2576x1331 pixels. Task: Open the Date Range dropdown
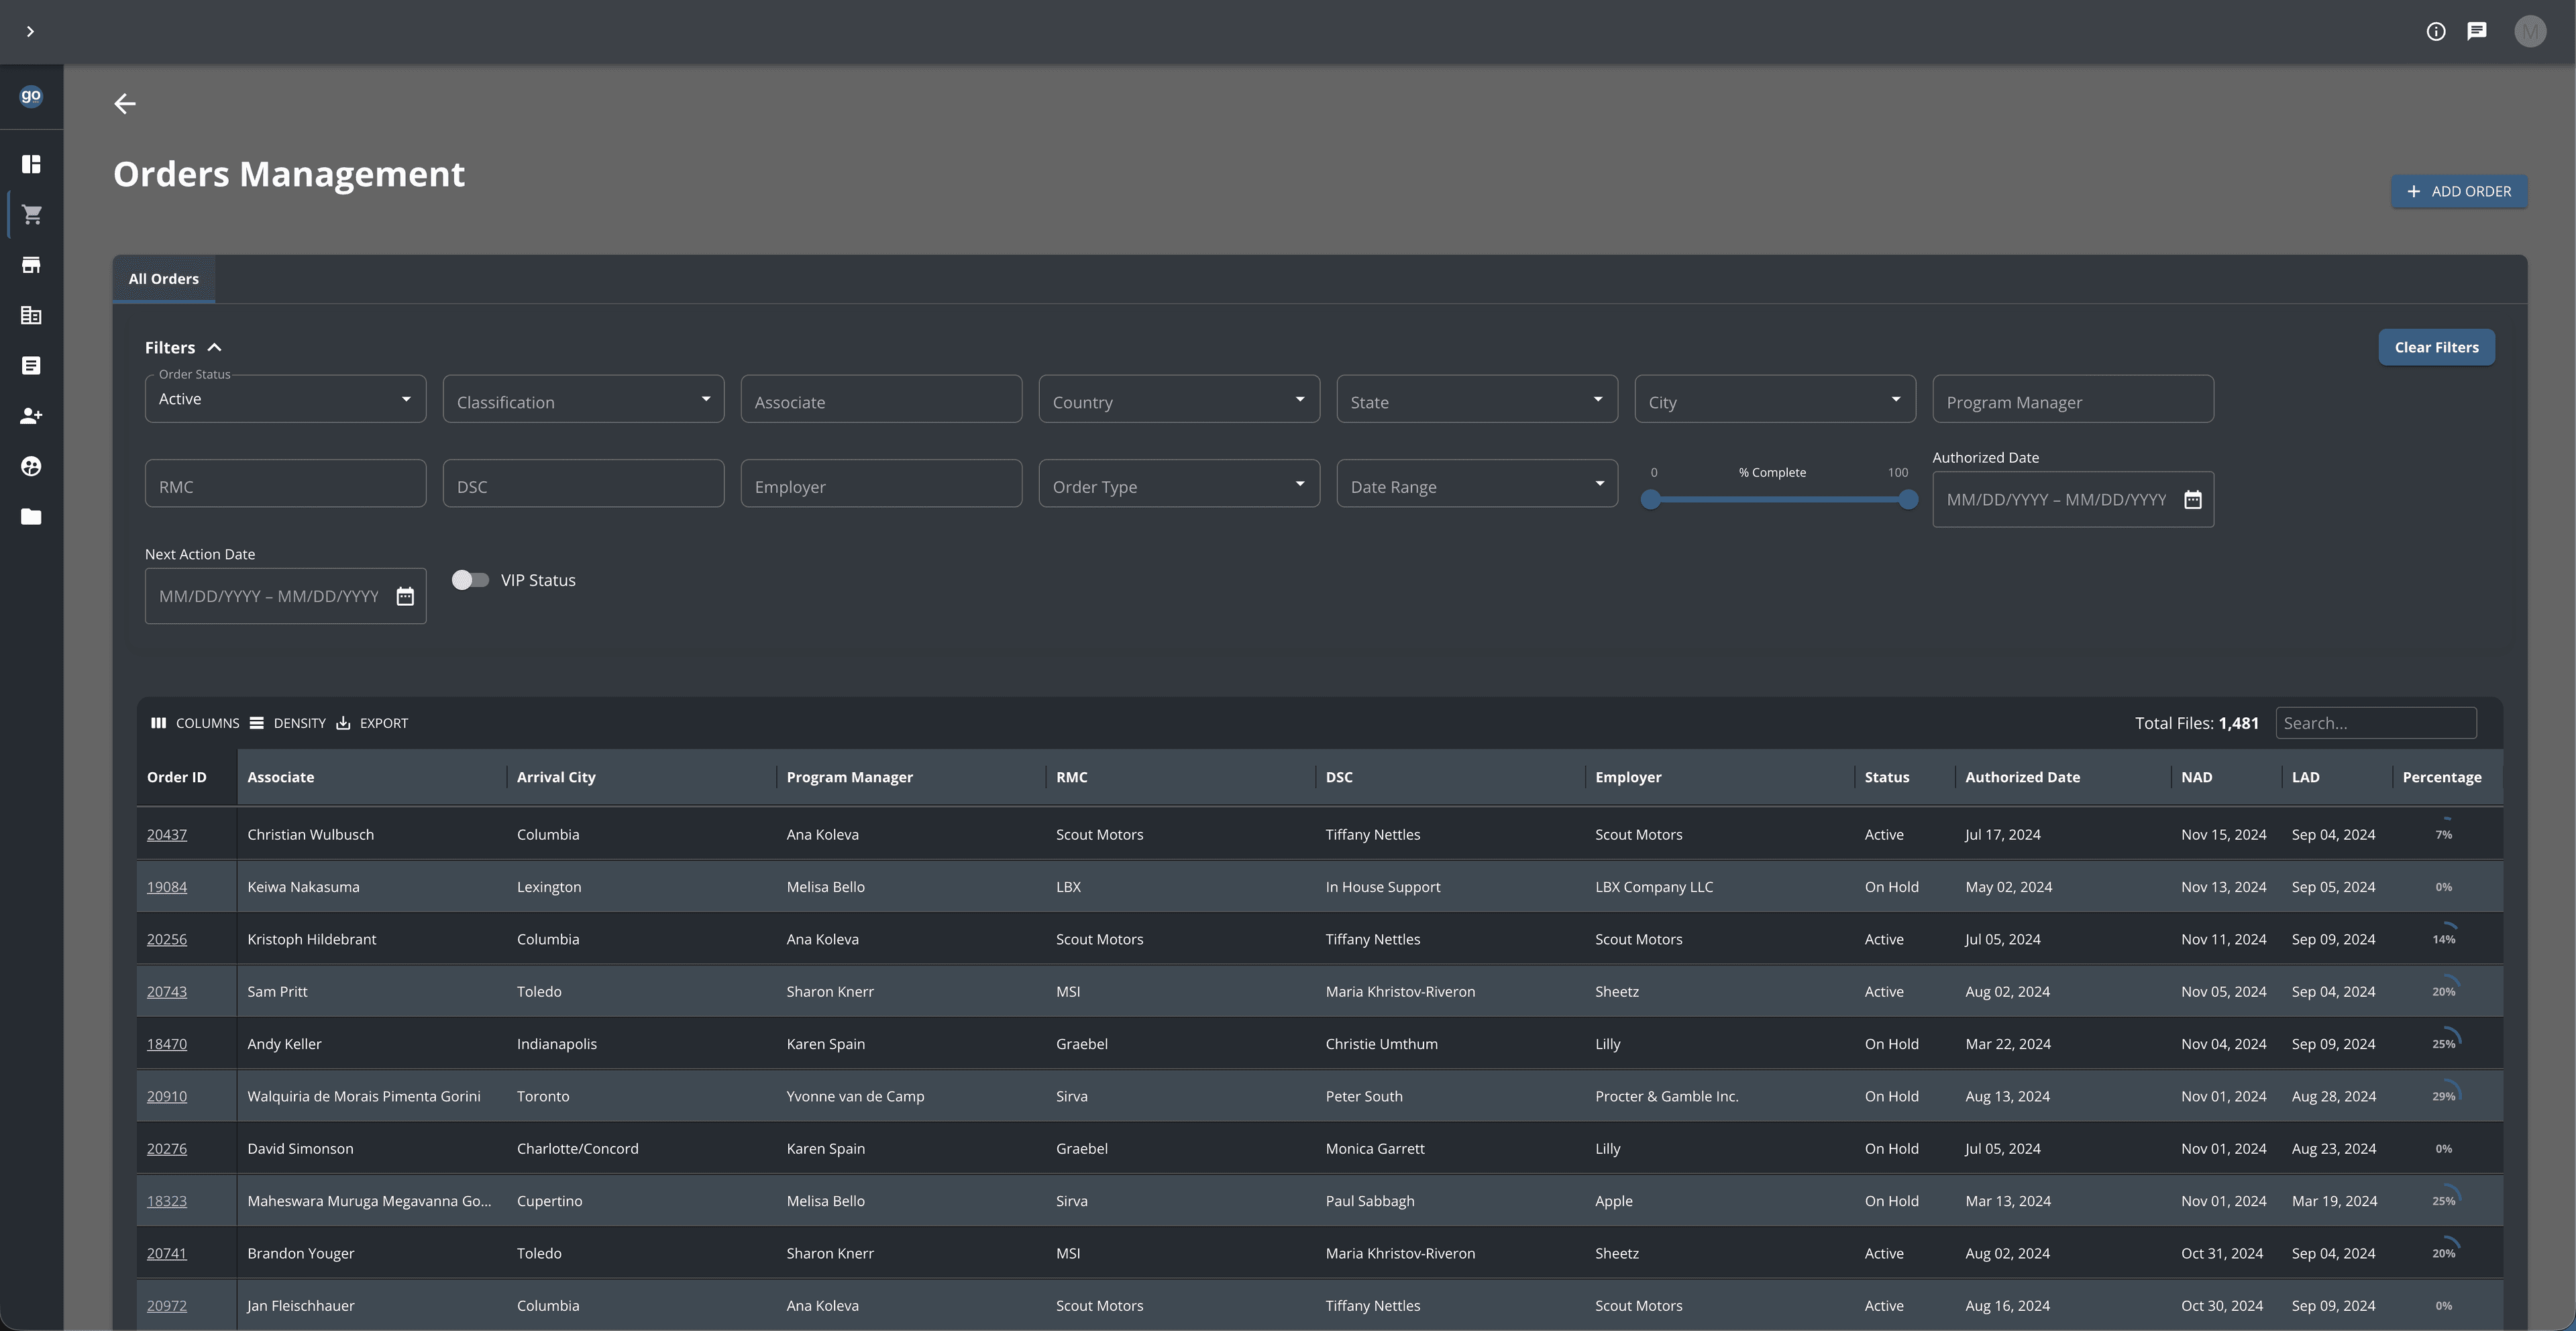click(x=1477, y=483)
